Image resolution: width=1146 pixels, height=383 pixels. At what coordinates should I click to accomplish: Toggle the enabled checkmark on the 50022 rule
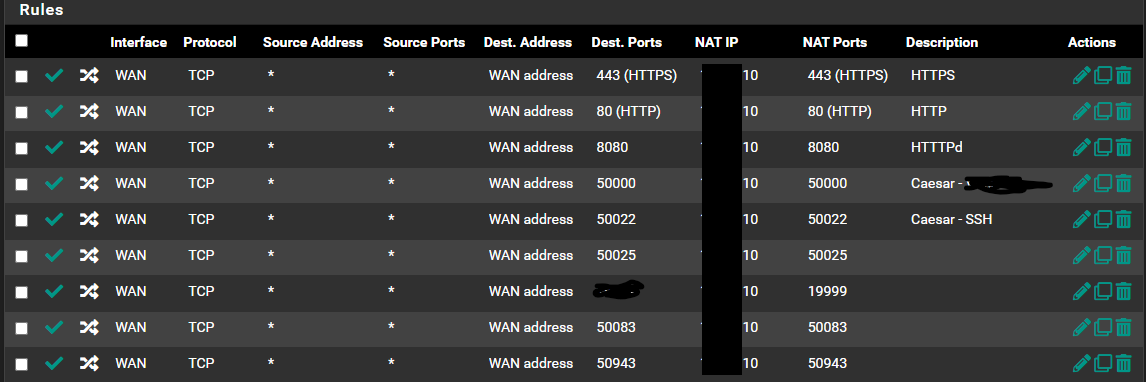click(x=54, y=219)
